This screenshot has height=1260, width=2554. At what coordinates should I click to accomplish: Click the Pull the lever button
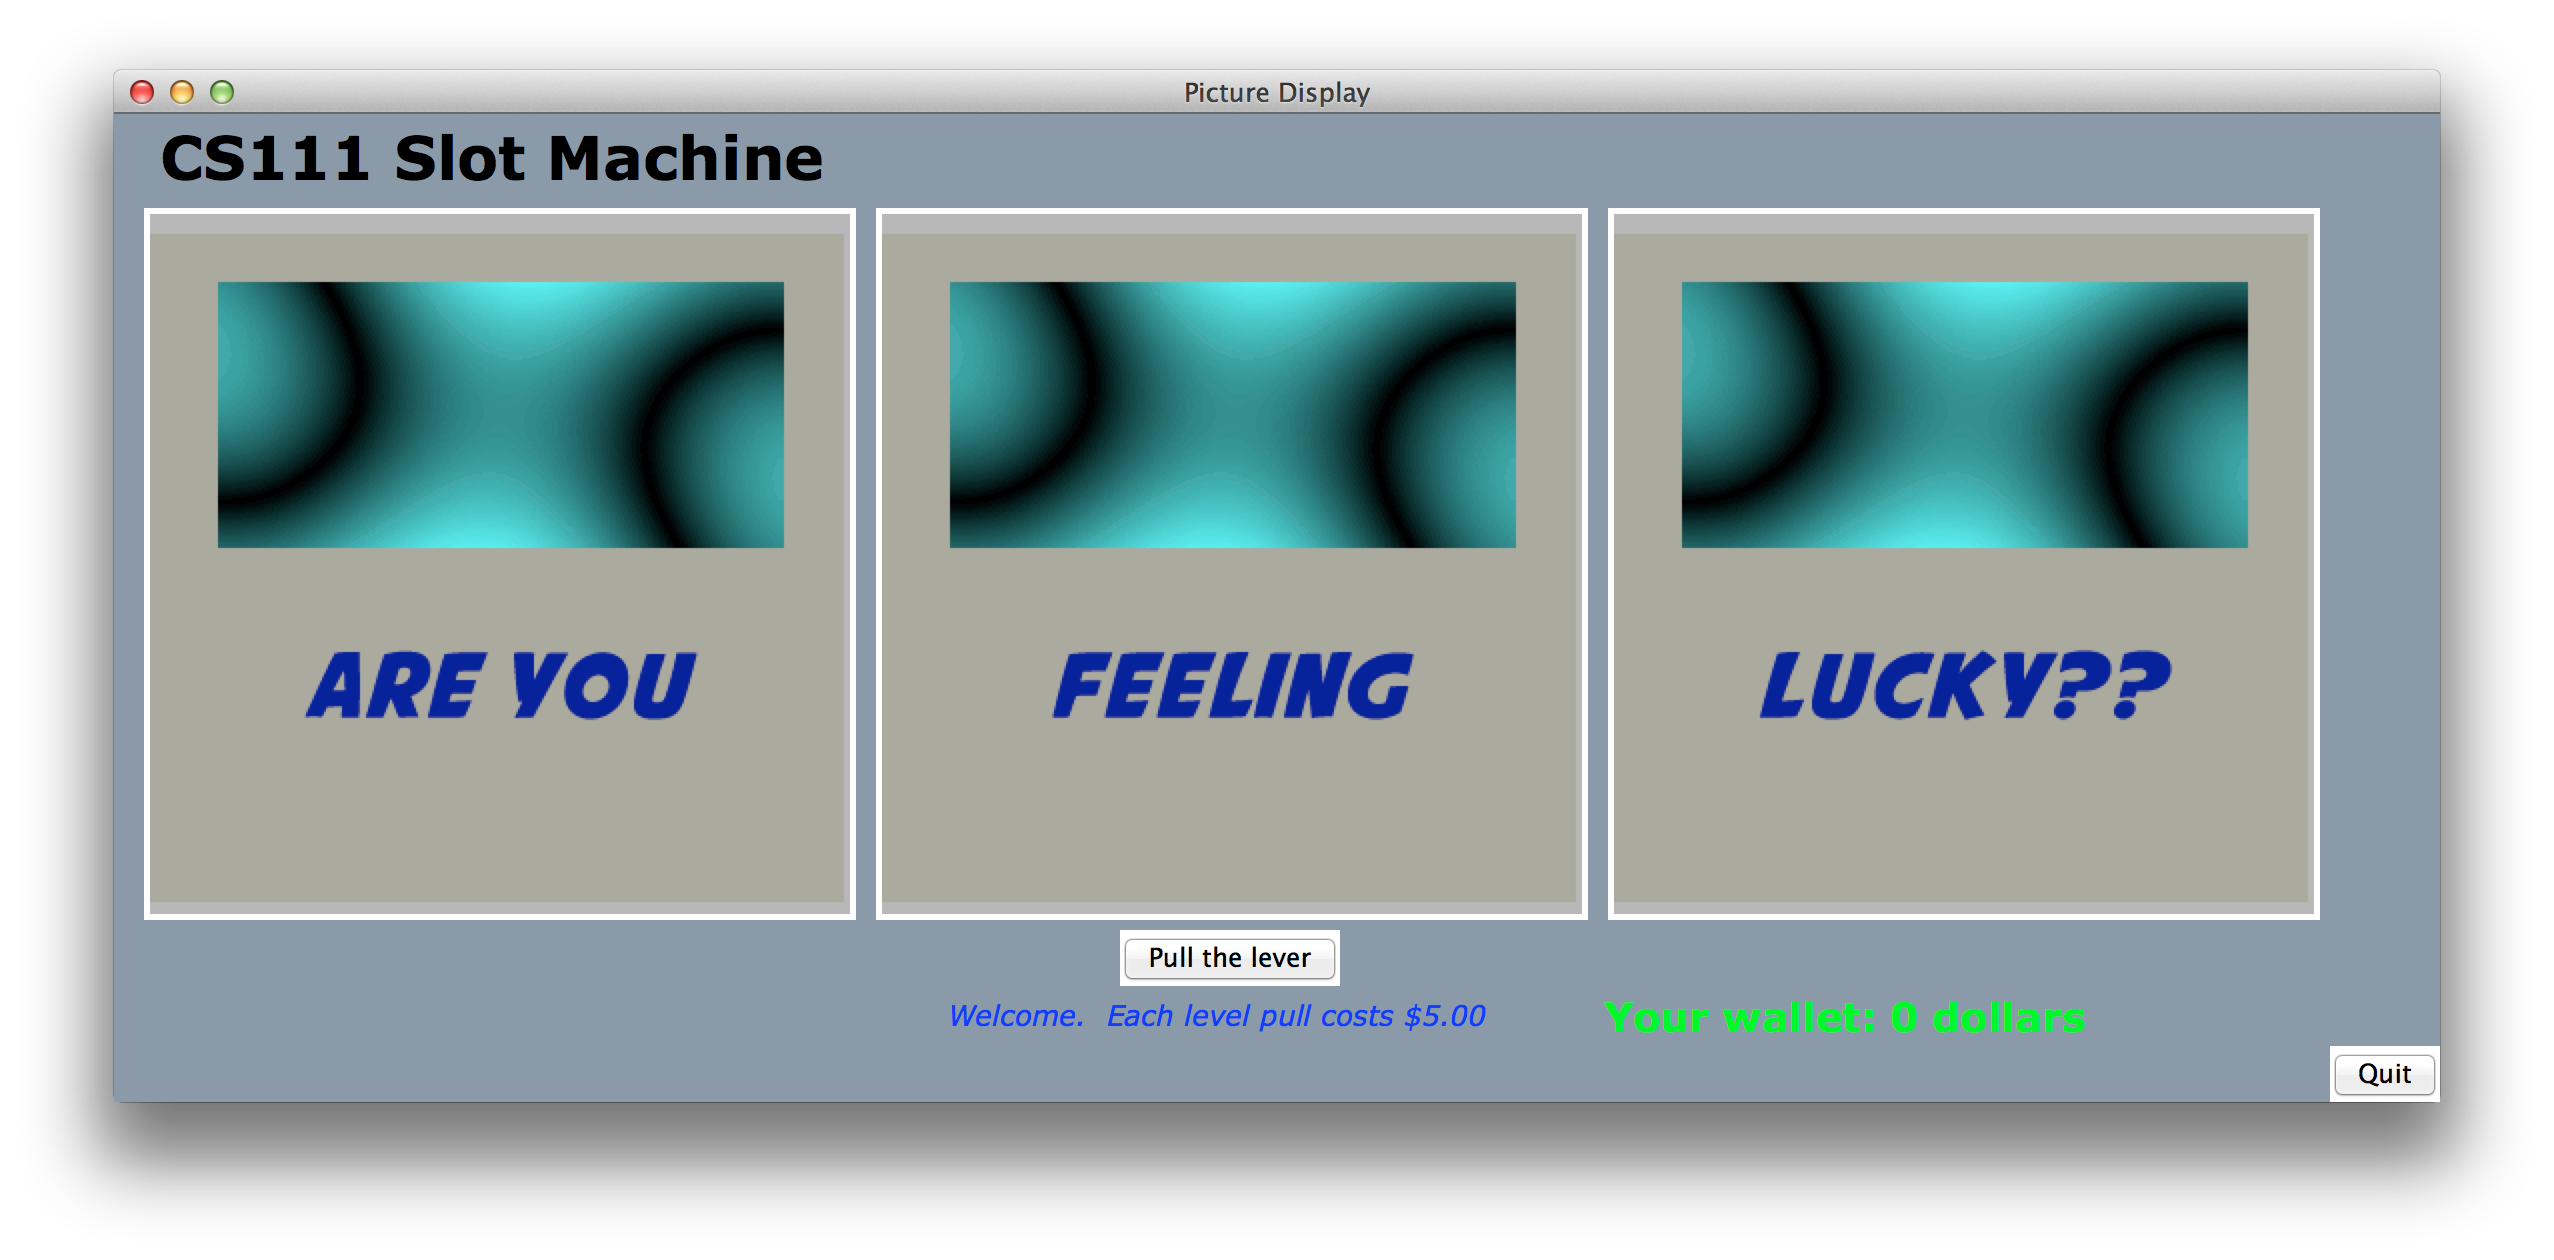pos(1229,958)
